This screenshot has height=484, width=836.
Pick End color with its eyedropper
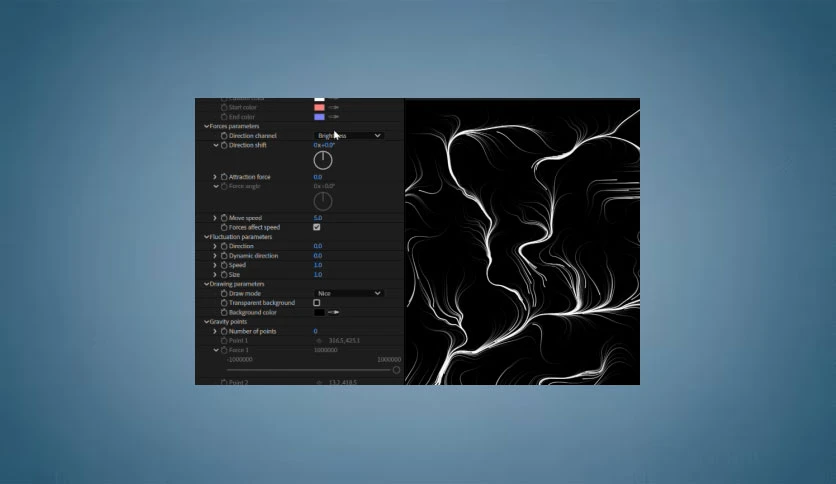pos(334,117)
